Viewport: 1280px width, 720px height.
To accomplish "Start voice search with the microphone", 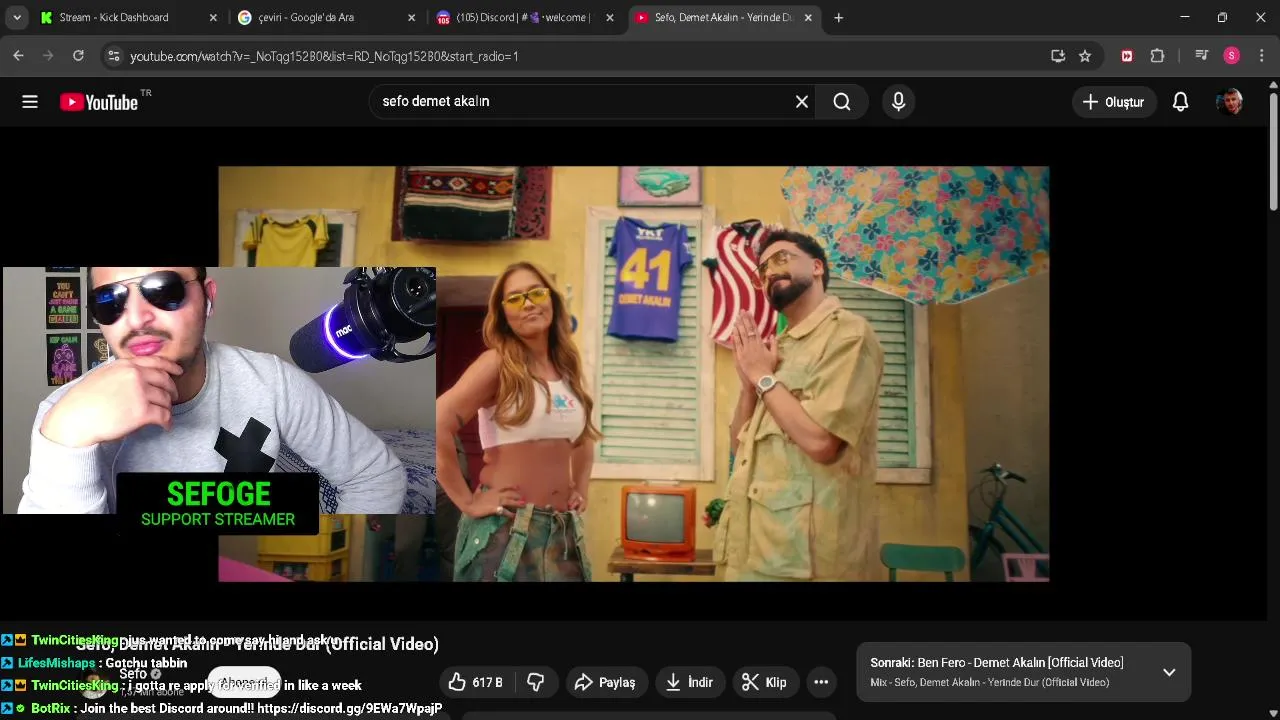I will [x=898, y=101].
